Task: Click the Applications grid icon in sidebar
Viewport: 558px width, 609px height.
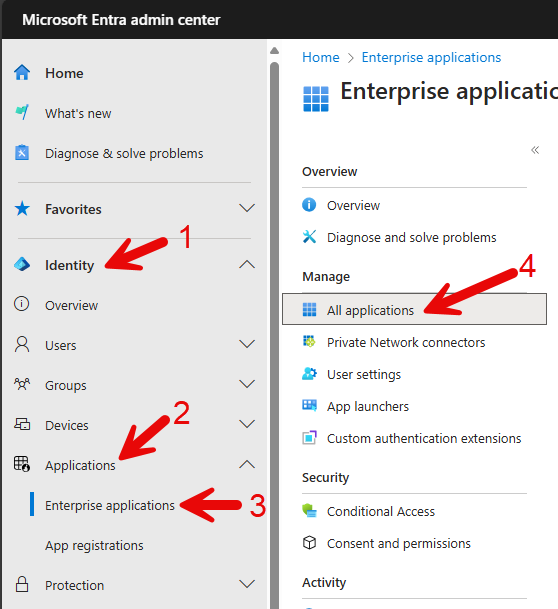Action: tap(22, 464)
